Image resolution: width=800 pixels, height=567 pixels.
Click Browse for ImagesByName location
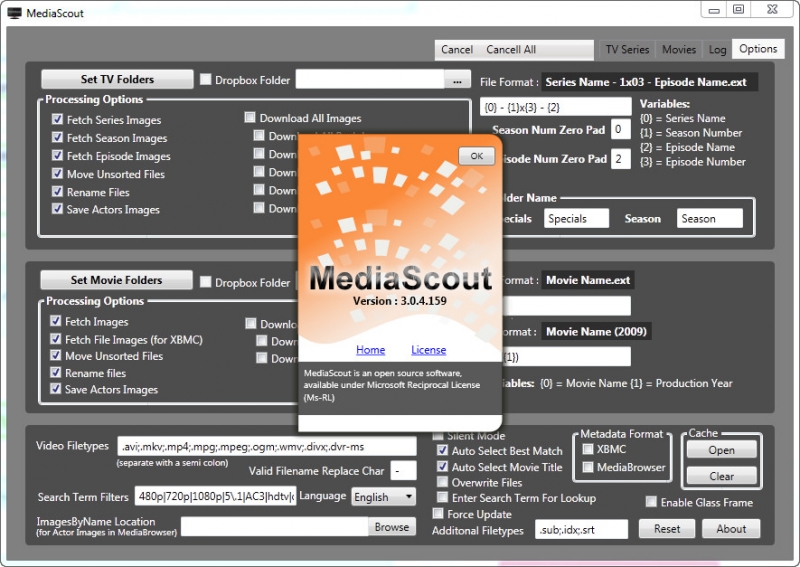coord(392,527)
